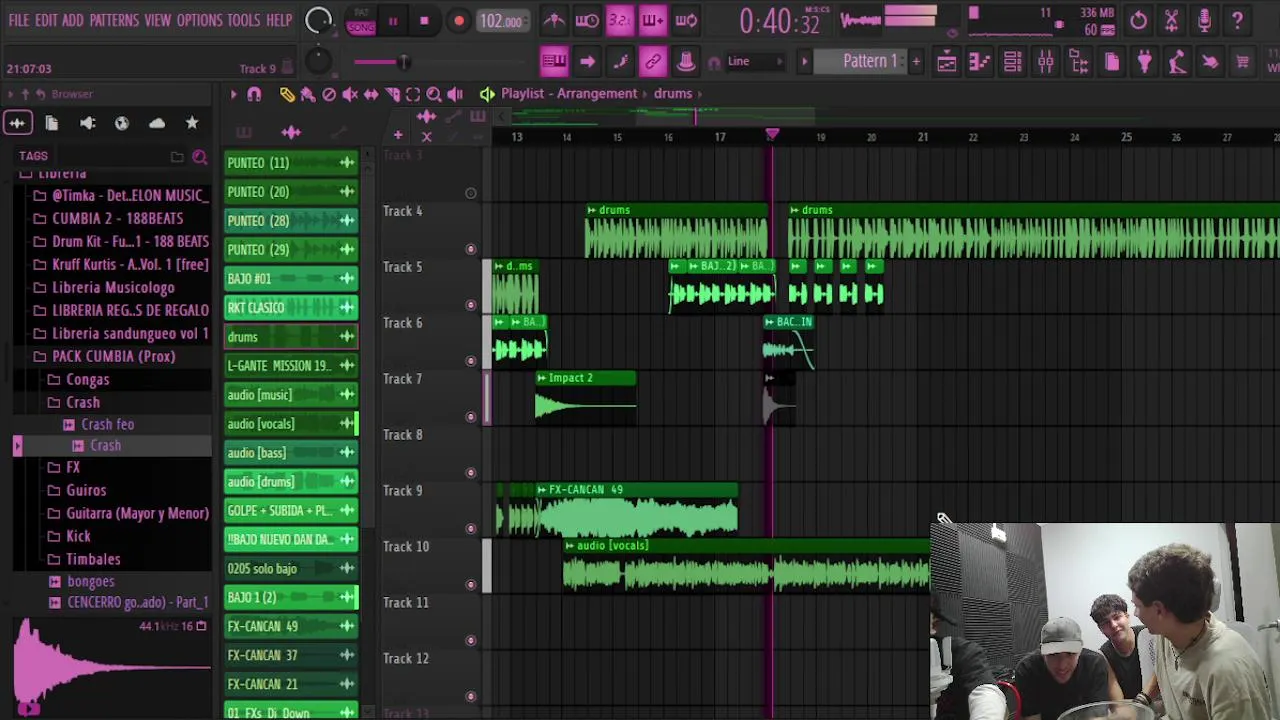Click the main volume knob
The width and height of the screenshot is (1280, 720).
click(318, 21)
